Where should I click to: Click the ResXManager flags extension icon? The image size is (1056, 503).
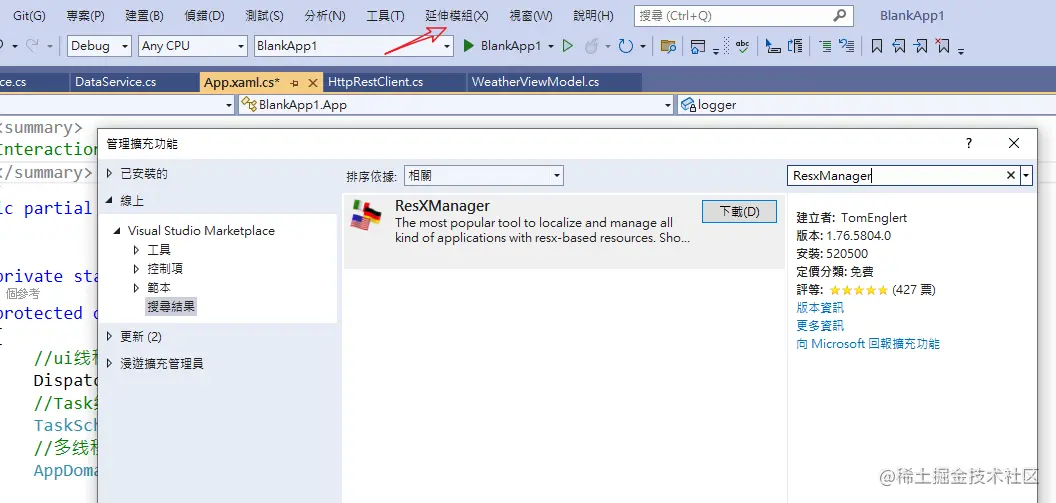click(x=366, y=215)
